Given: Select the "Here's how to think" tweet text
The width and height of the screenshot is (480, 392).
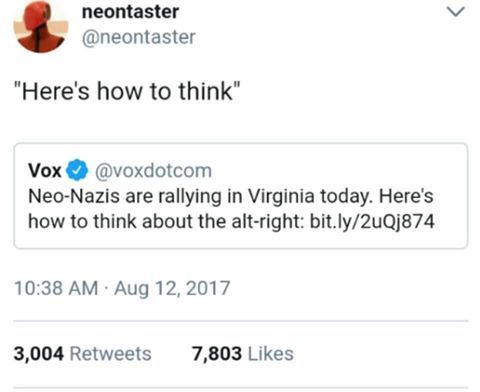Looking at the screenshot, I should point(127,91).
